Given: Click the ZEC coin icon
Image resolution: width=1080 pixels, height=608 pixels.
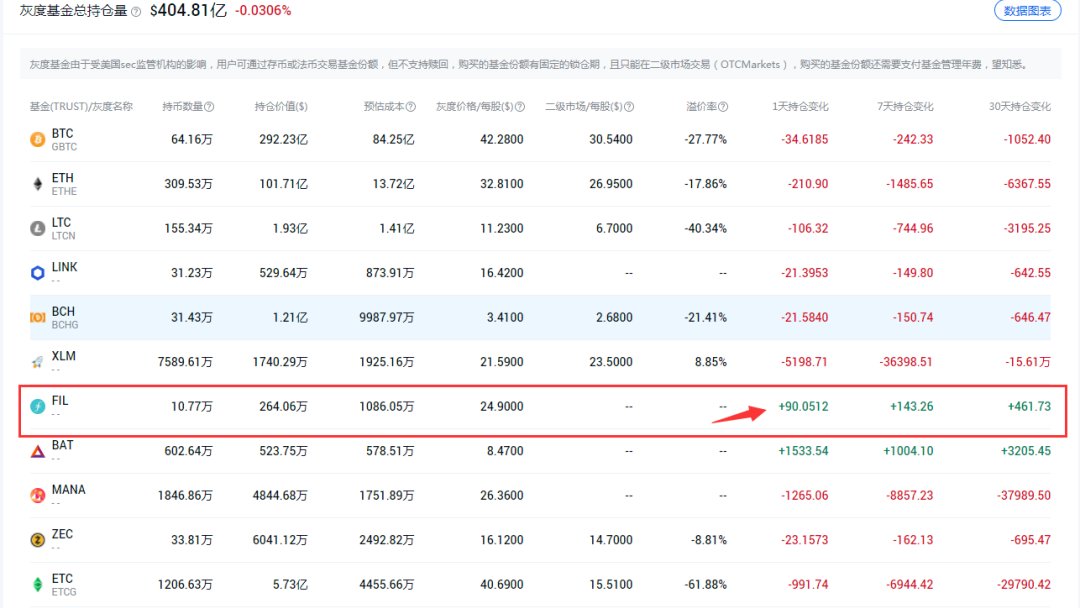Looking at the screenshot, I should pos(37,541).
